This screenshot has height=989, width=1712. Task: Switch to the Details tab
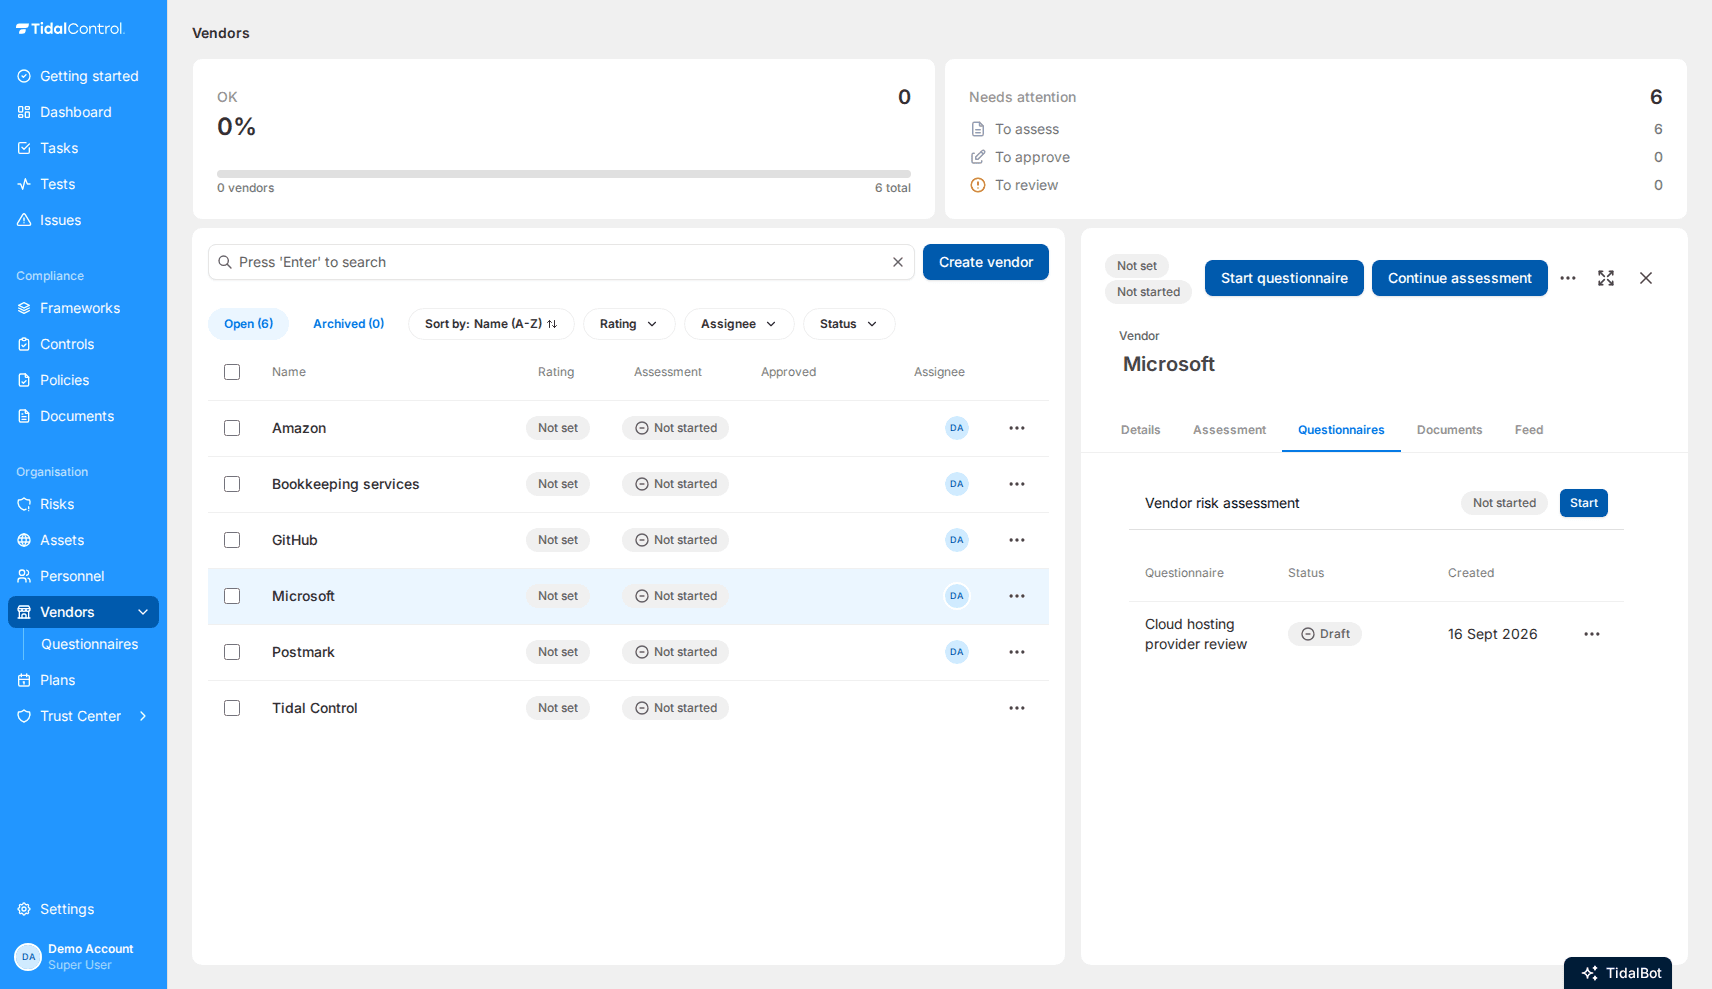click(x=1140, y=430)
